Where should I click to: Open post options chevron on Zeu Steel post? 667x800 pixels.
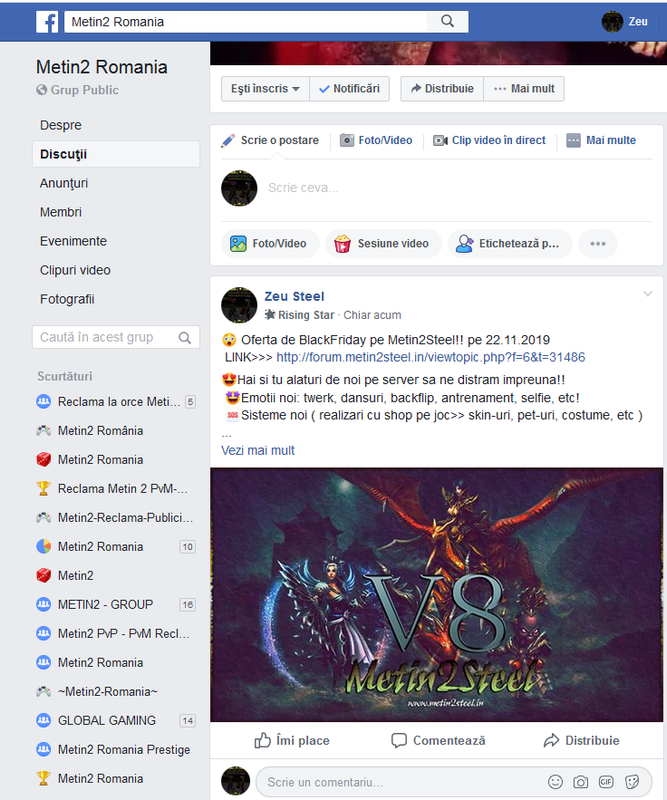[648, 294]
